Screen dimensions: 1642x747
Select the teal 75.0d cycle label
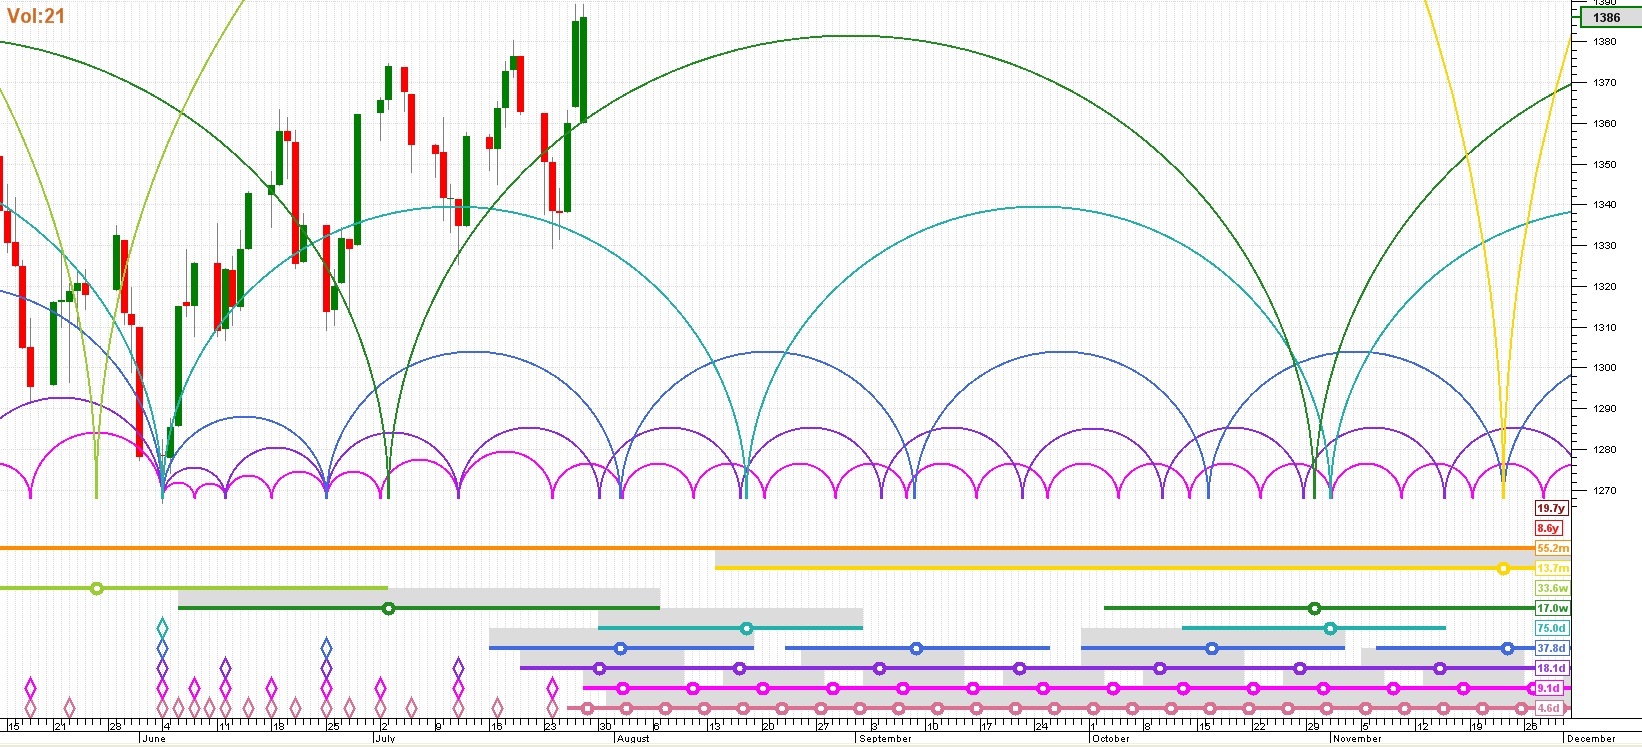[1552, 629]
